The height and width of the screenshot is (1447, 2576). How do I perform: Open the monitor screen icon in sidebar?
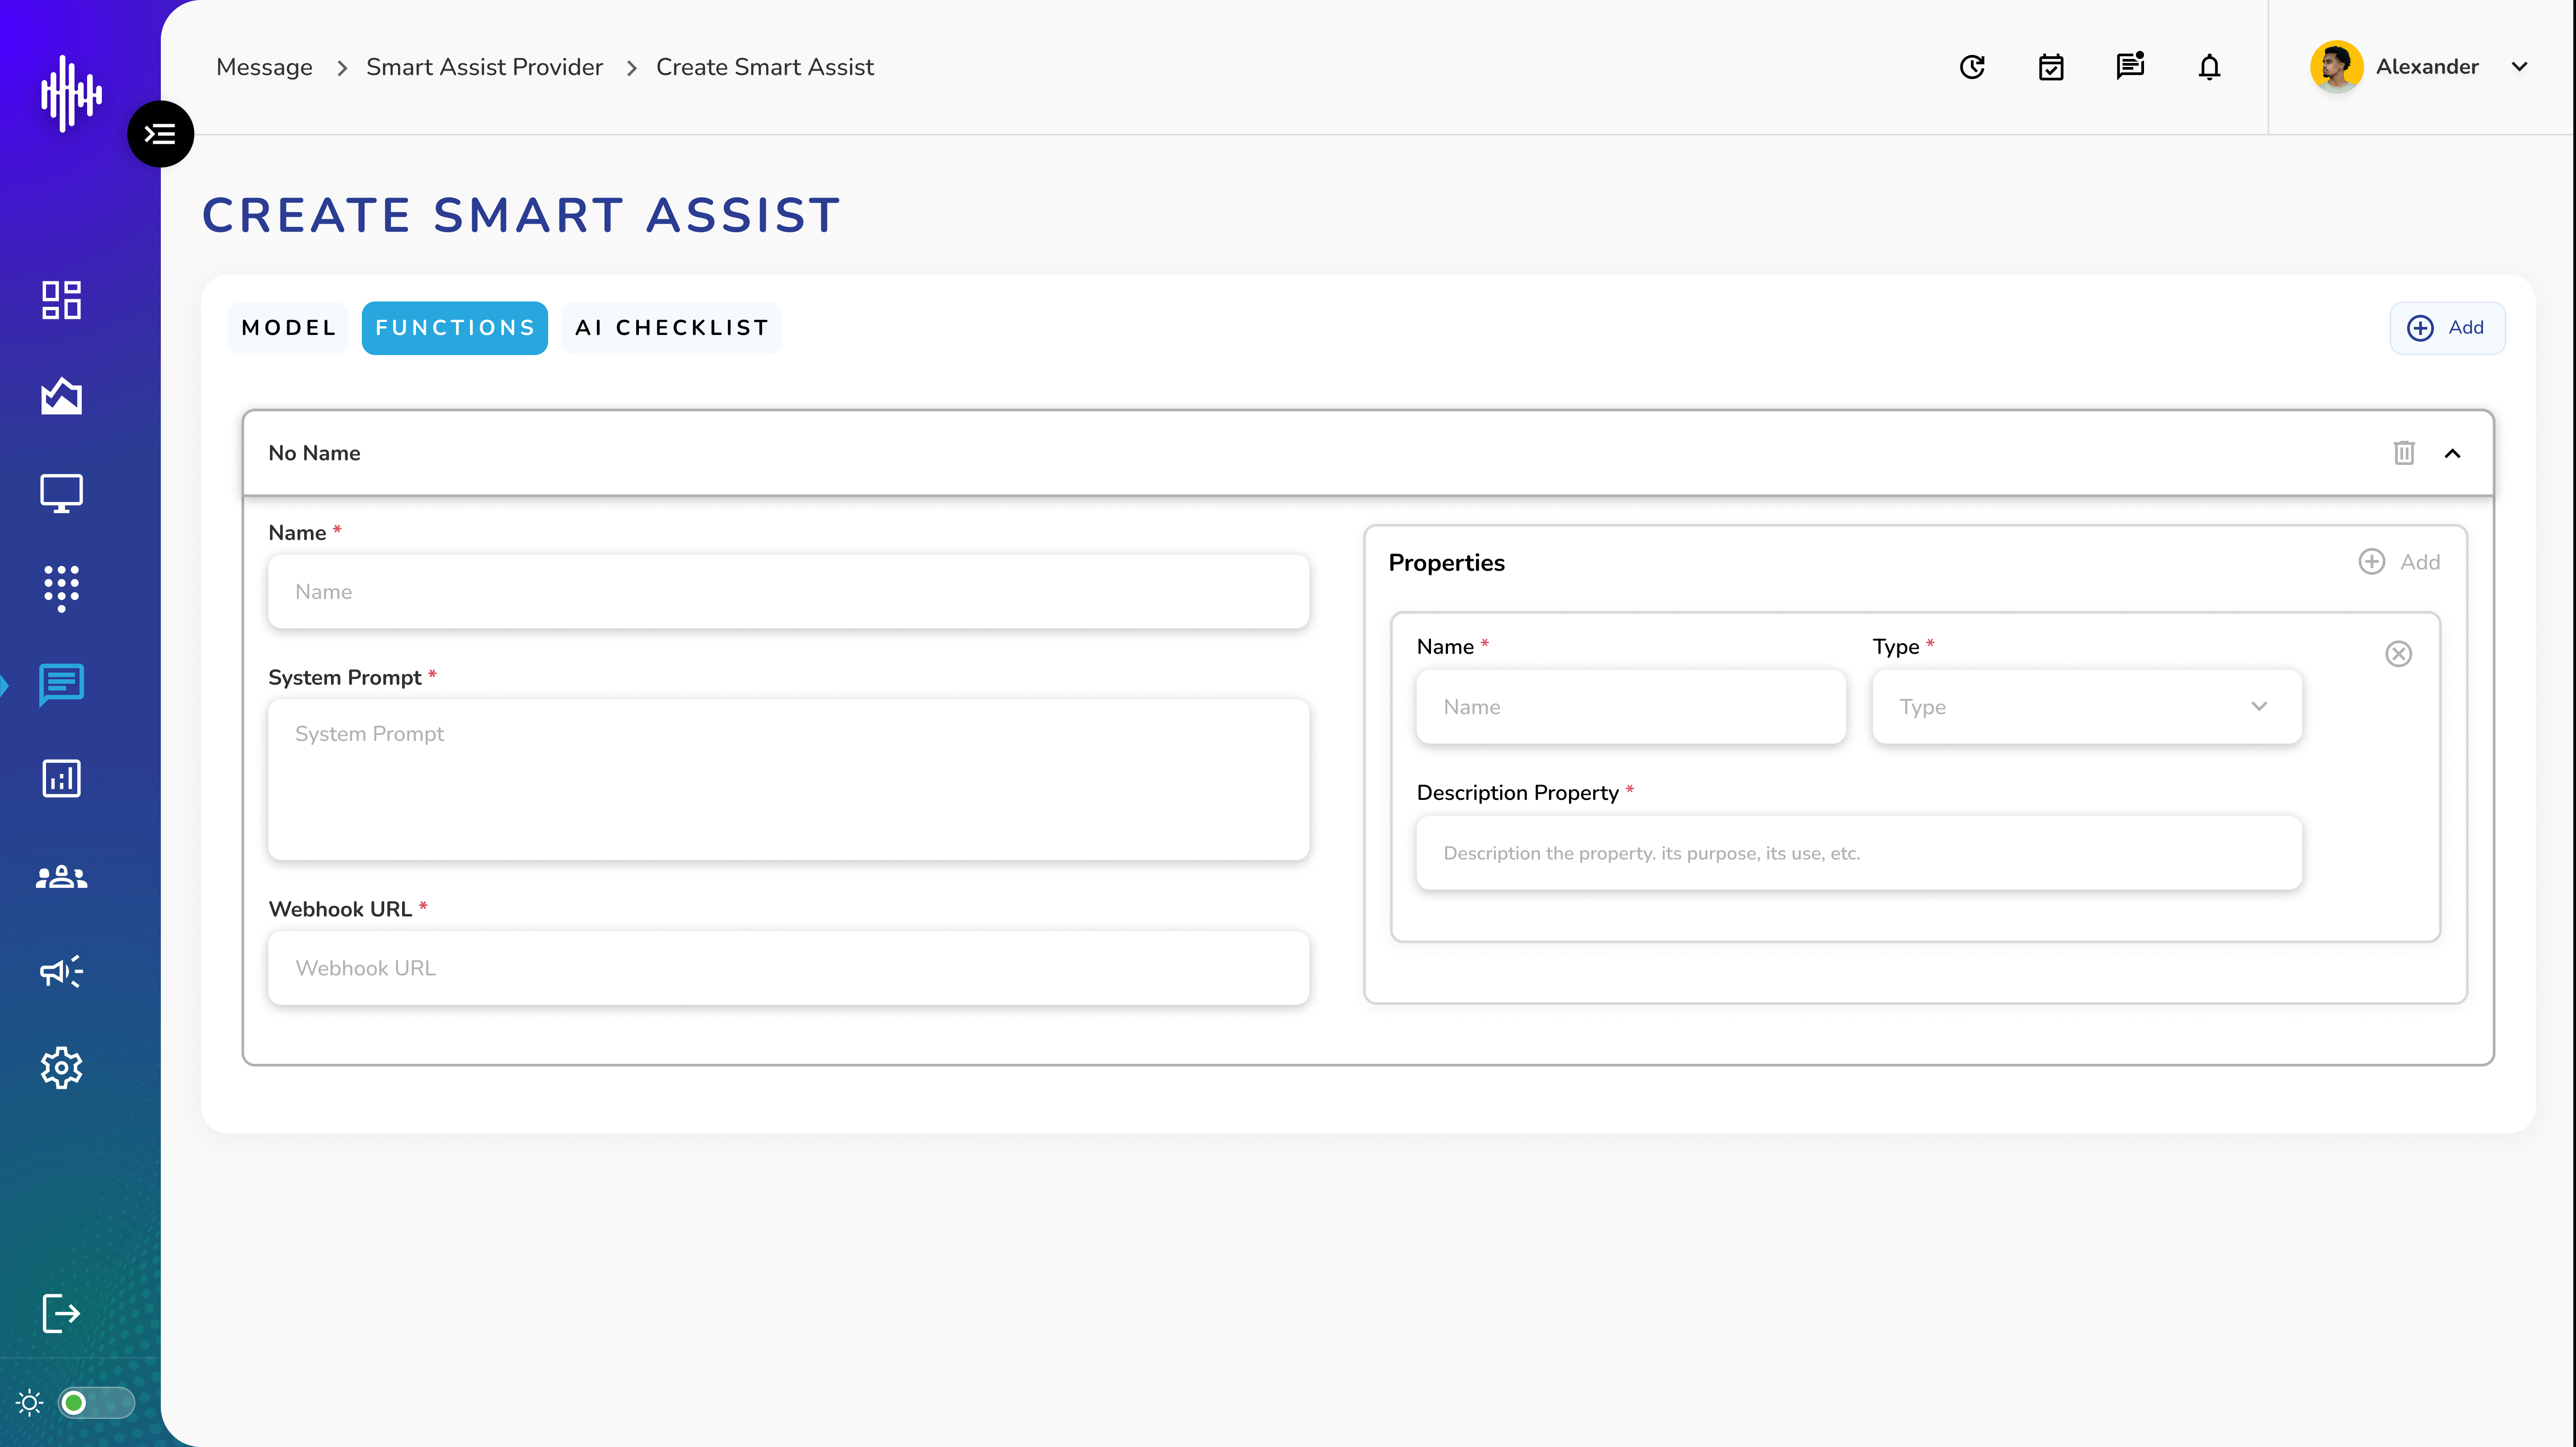[x=61, y=493]
